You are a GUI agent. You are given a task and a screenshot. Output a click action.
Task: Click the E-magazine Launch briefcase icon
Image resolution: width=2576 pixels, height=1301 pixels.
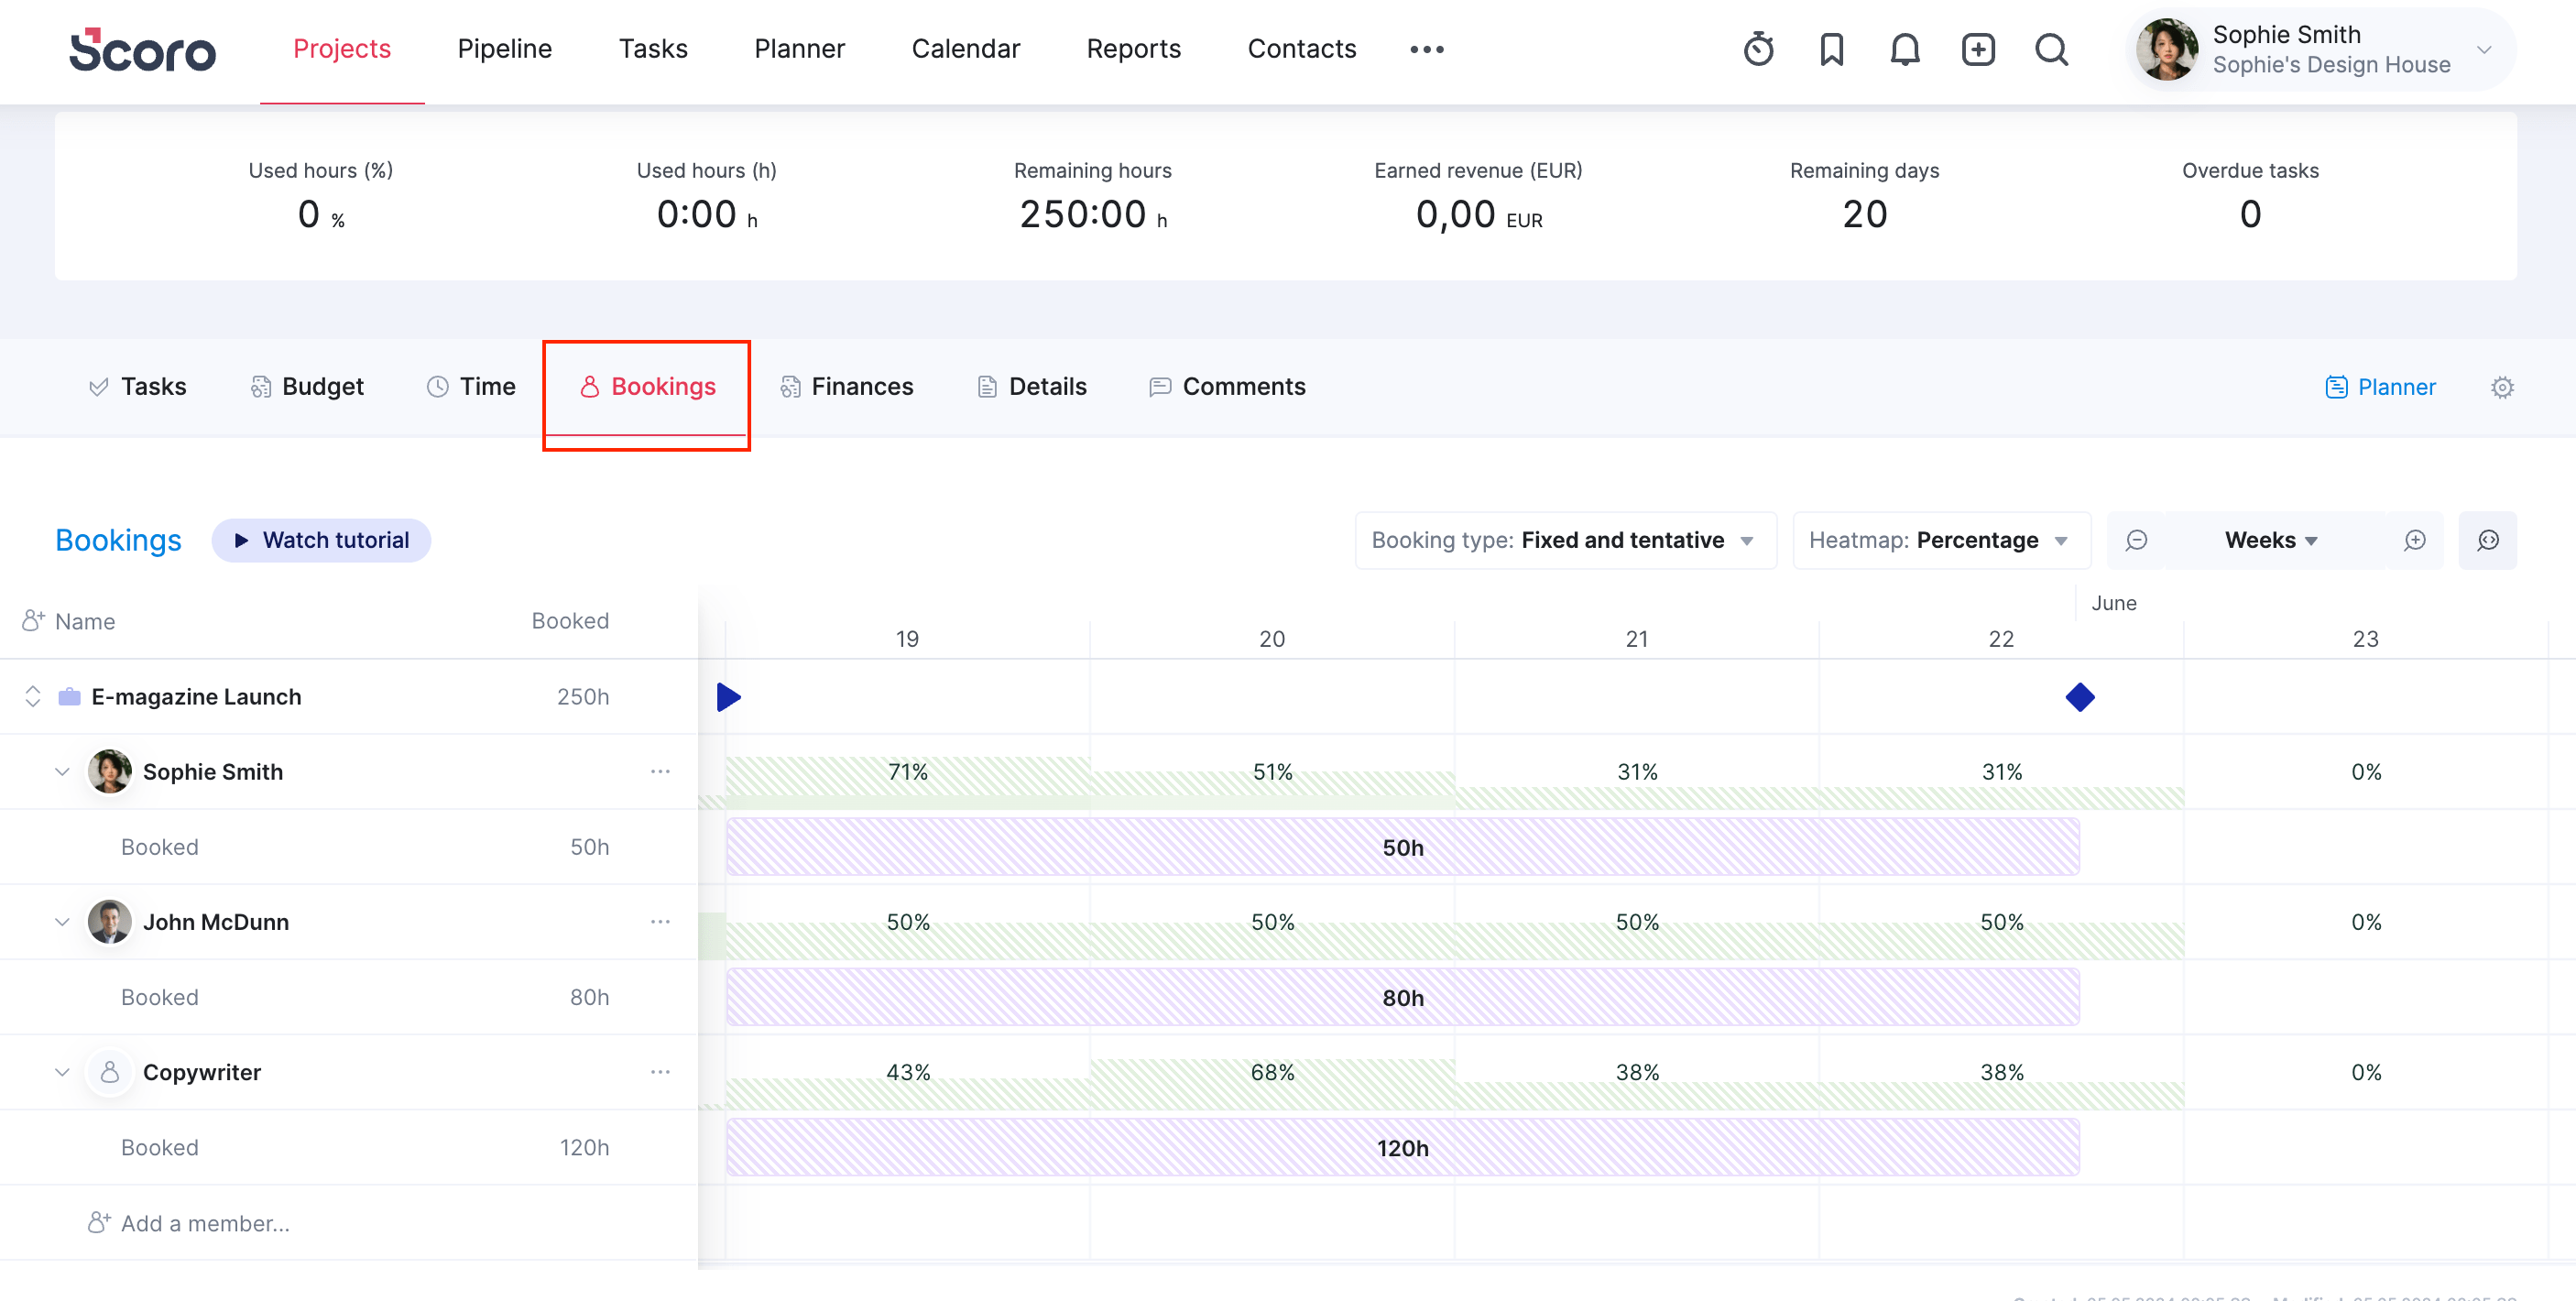(x=69, y=697)
